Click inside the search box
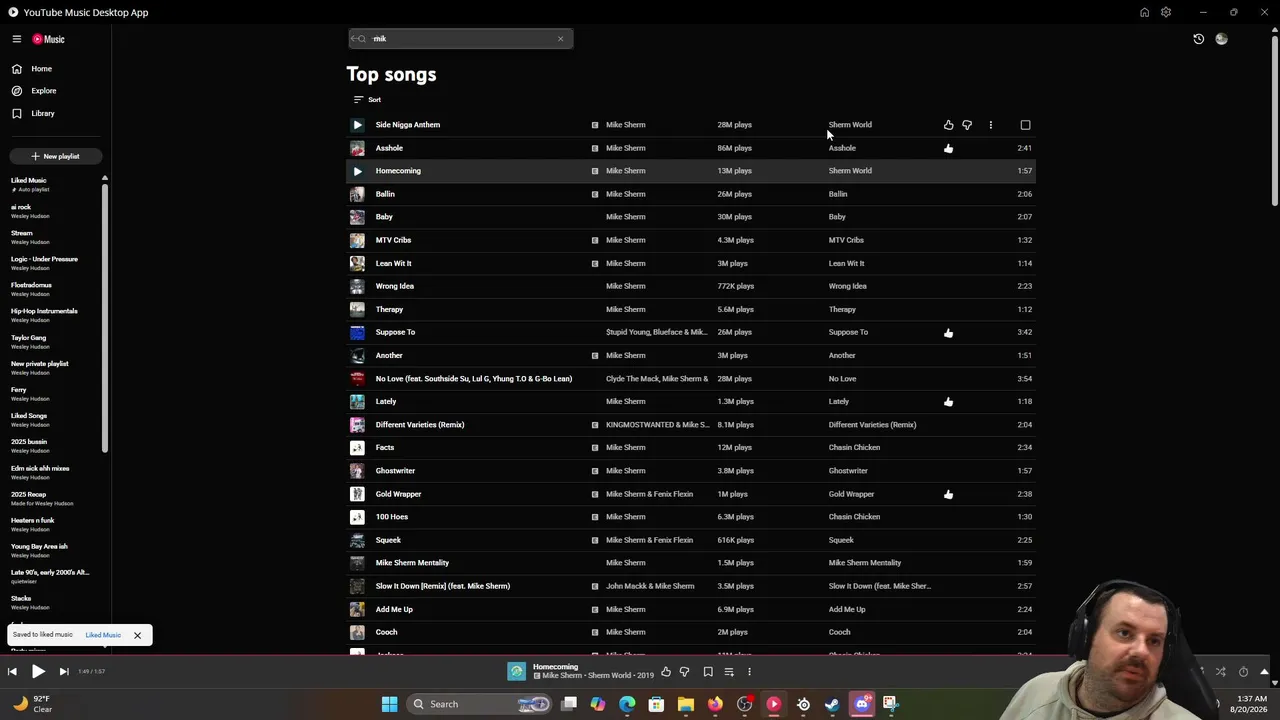The height and width of the screenshot is (720, 1280). click(x=460, y=39)
